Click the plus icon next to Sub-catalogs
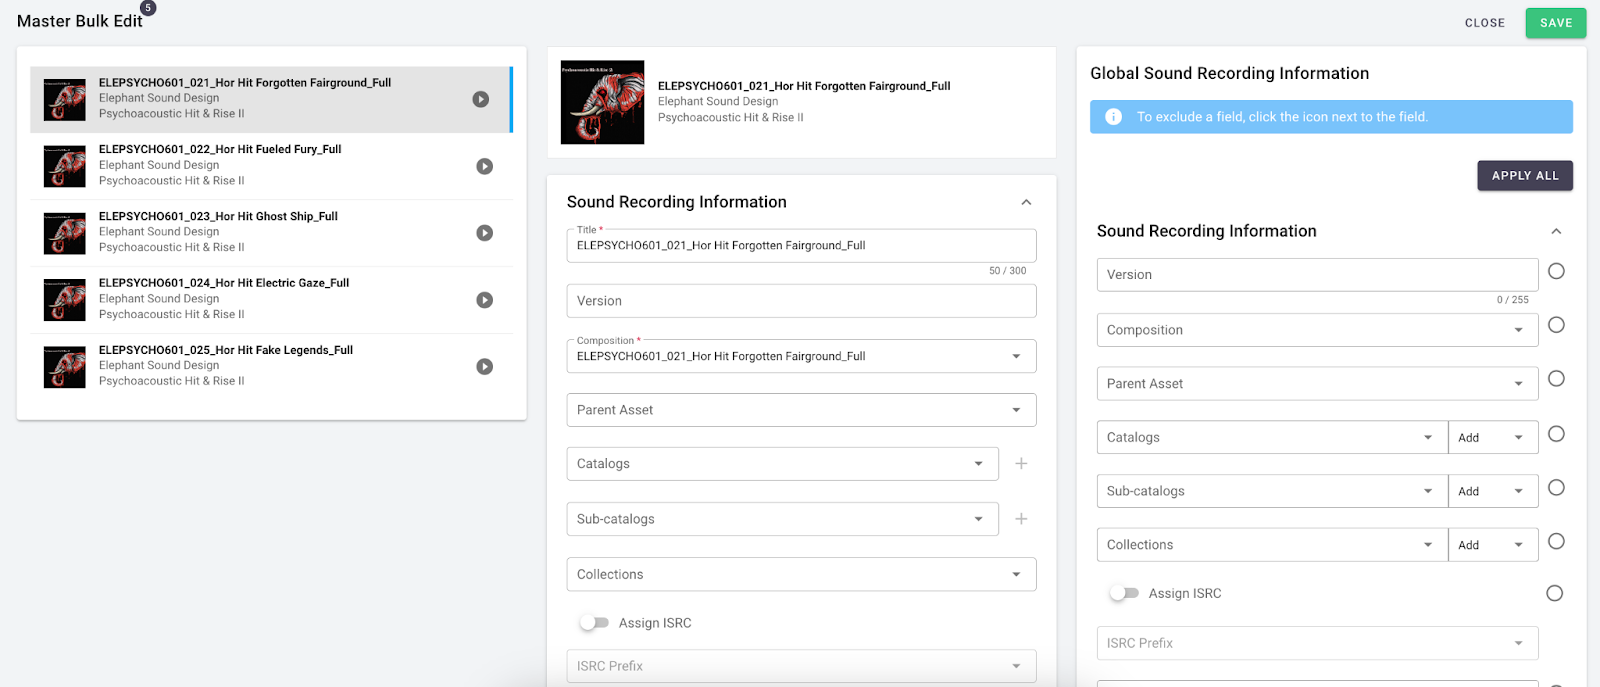Viewport: 1600px width, 687px height. point(1021,519)
